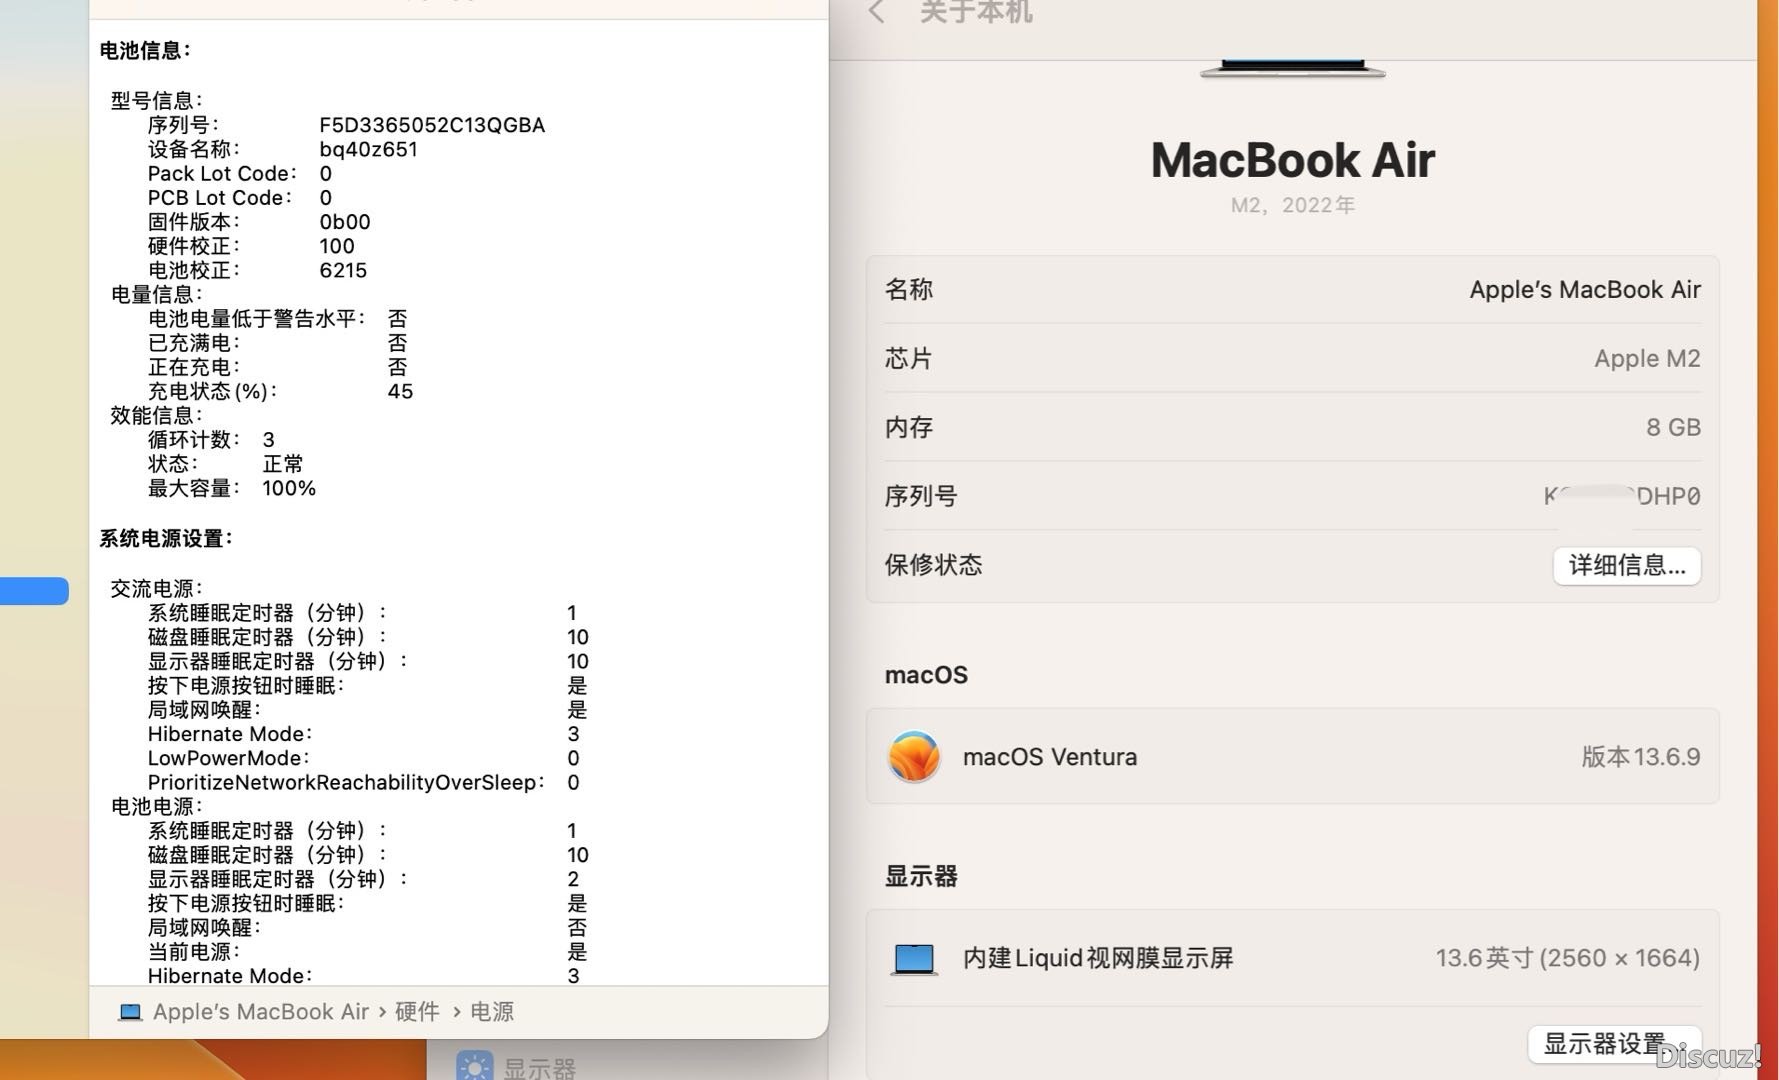Image resolution: width=1779 pixels, height=1080 pixels.
Task: Click the LowPowerMode label
Action: coord(228,758)
